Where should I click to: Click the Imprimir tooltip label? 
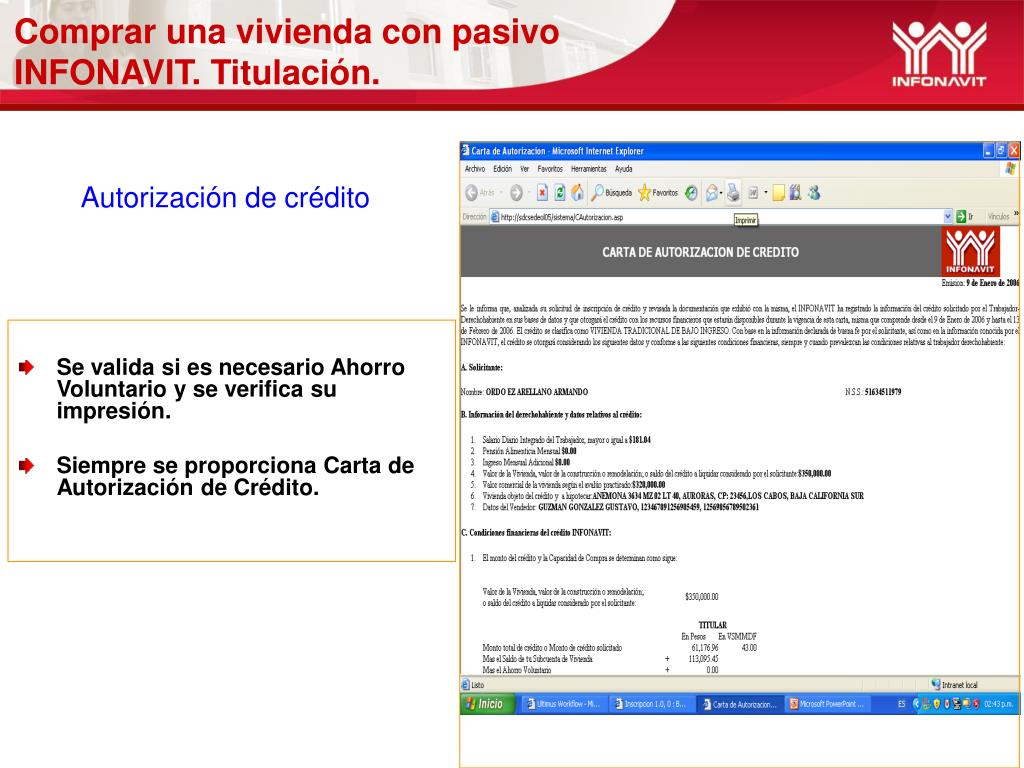745,220
